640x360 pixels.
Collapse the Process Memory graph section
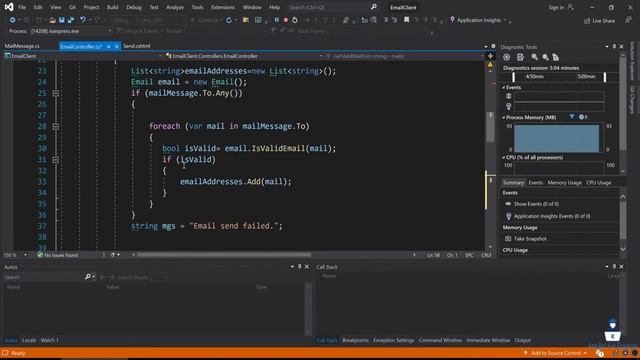[503, 118]
